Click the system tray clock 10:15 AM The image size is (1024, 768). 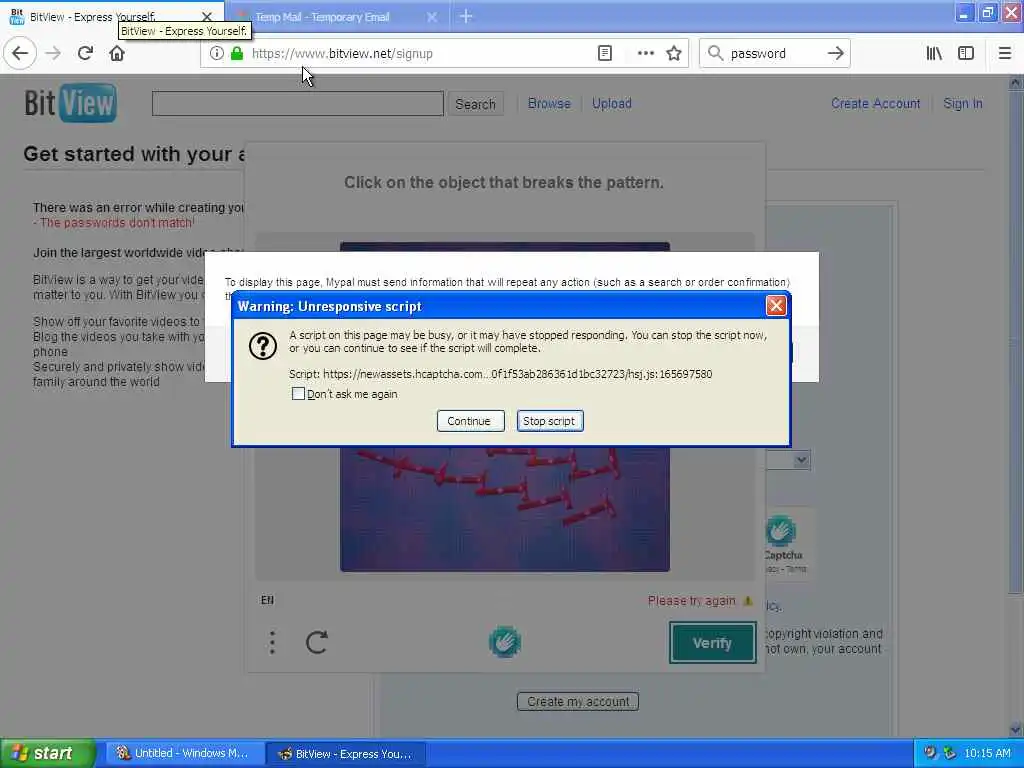click(987, 754)
